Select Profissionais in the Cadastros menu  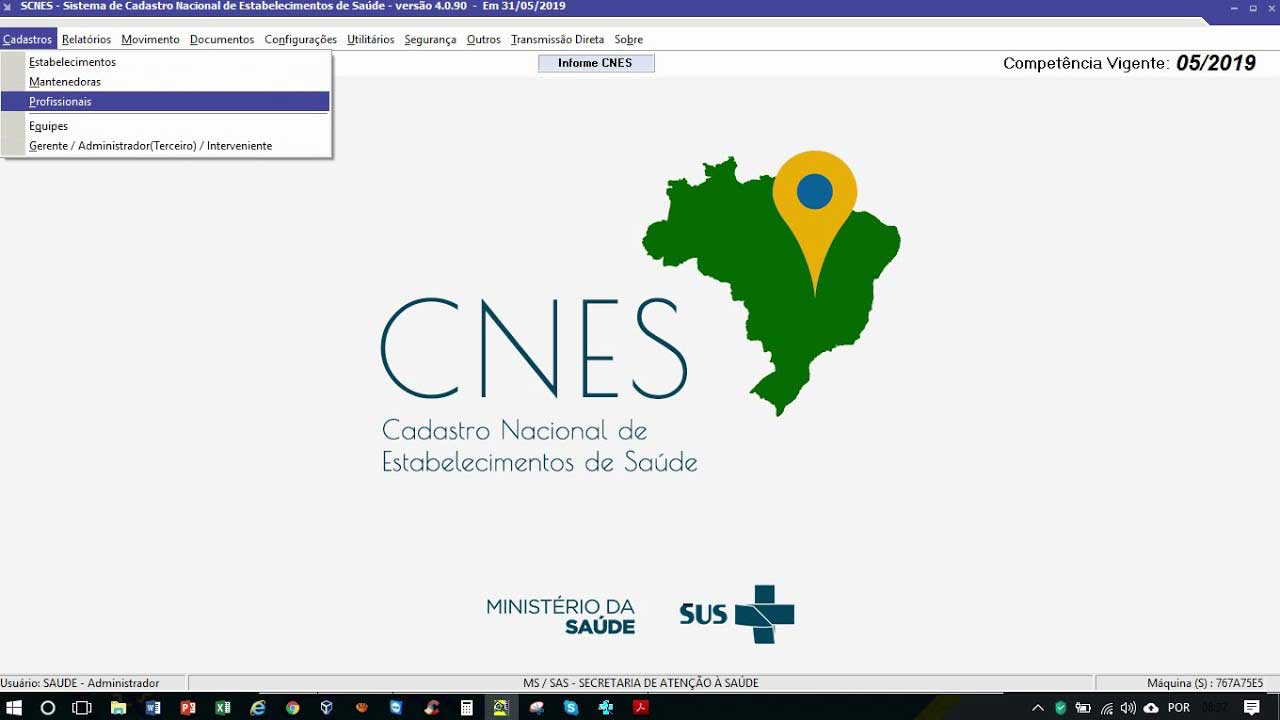(x=60, y=101)
